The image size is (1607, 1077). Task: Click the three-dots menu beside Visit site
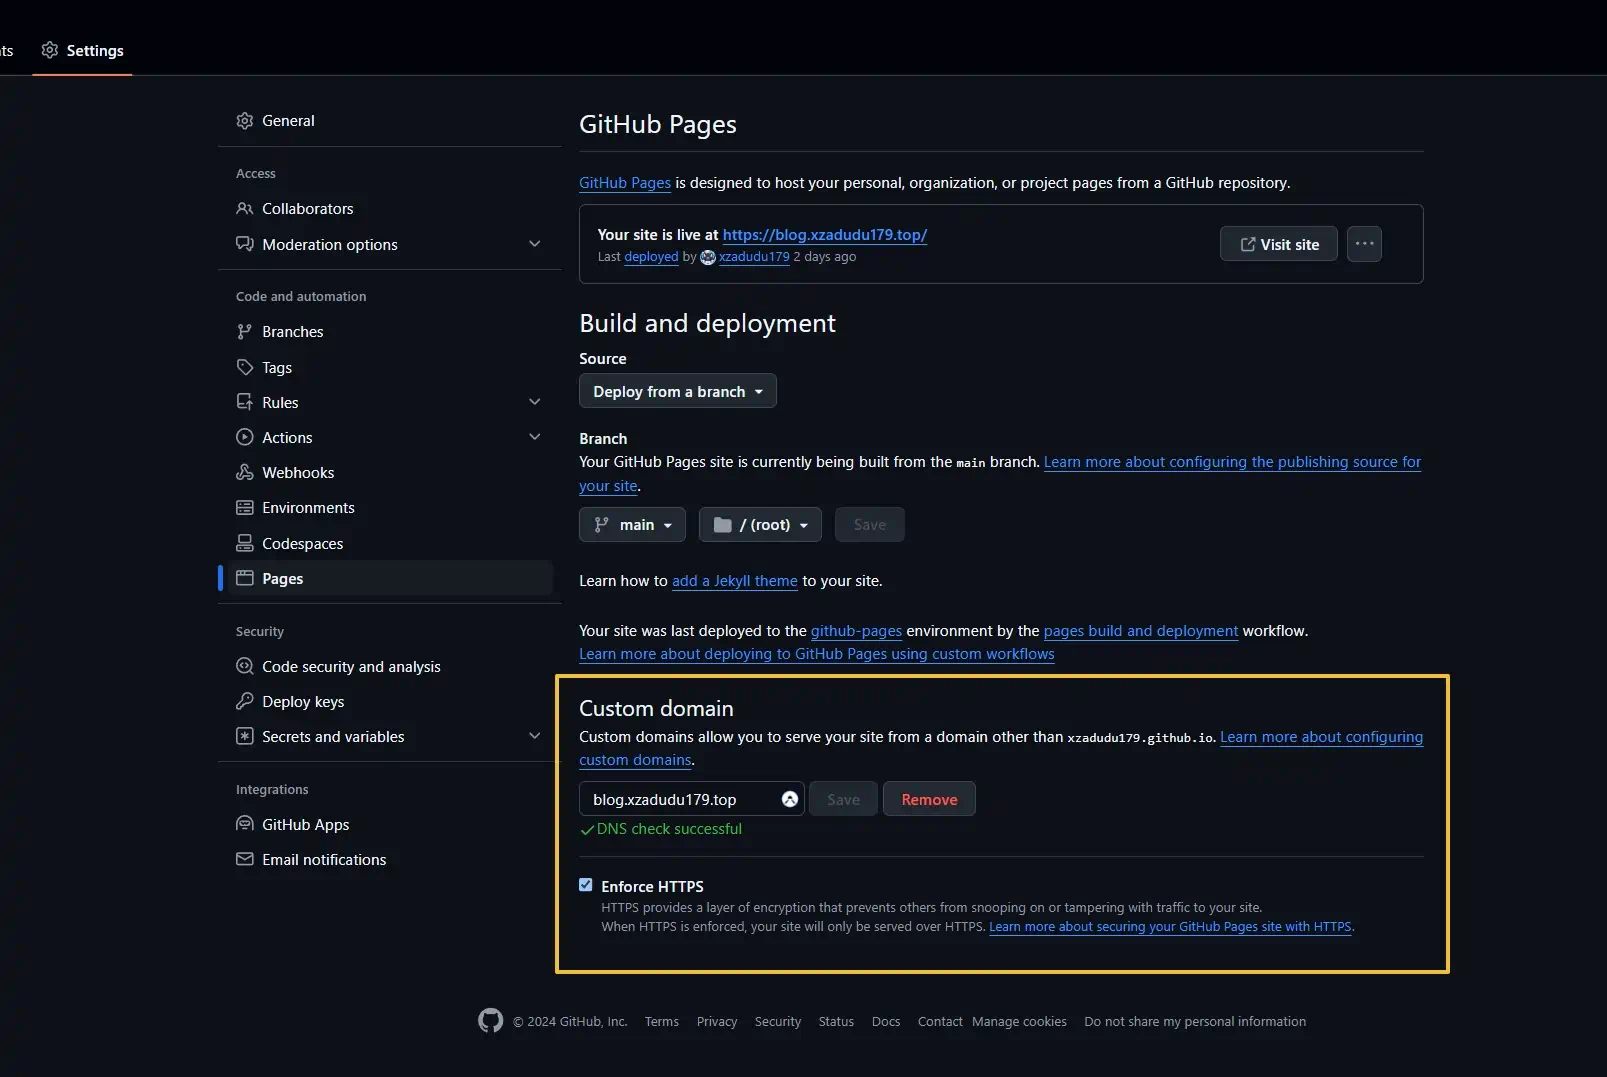(x=1364, y=244)
